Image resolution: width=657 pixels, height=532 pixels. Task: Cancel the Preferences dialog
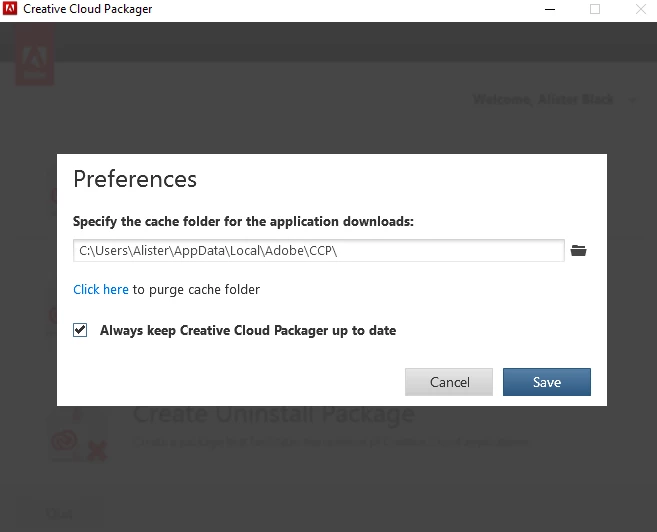pos(449,382)
